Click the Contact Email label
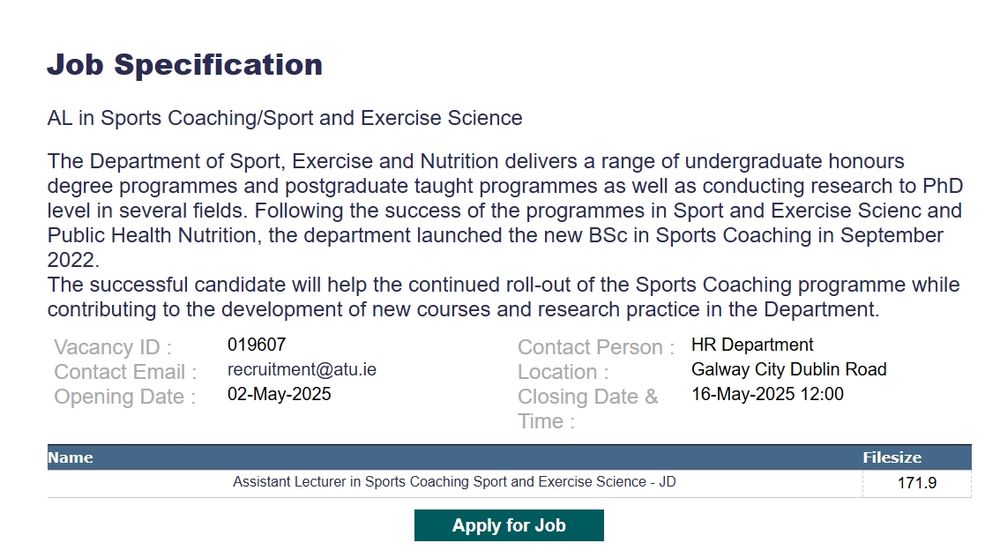The height and width of the screenshot is (556, 1000). click(126, 372)
